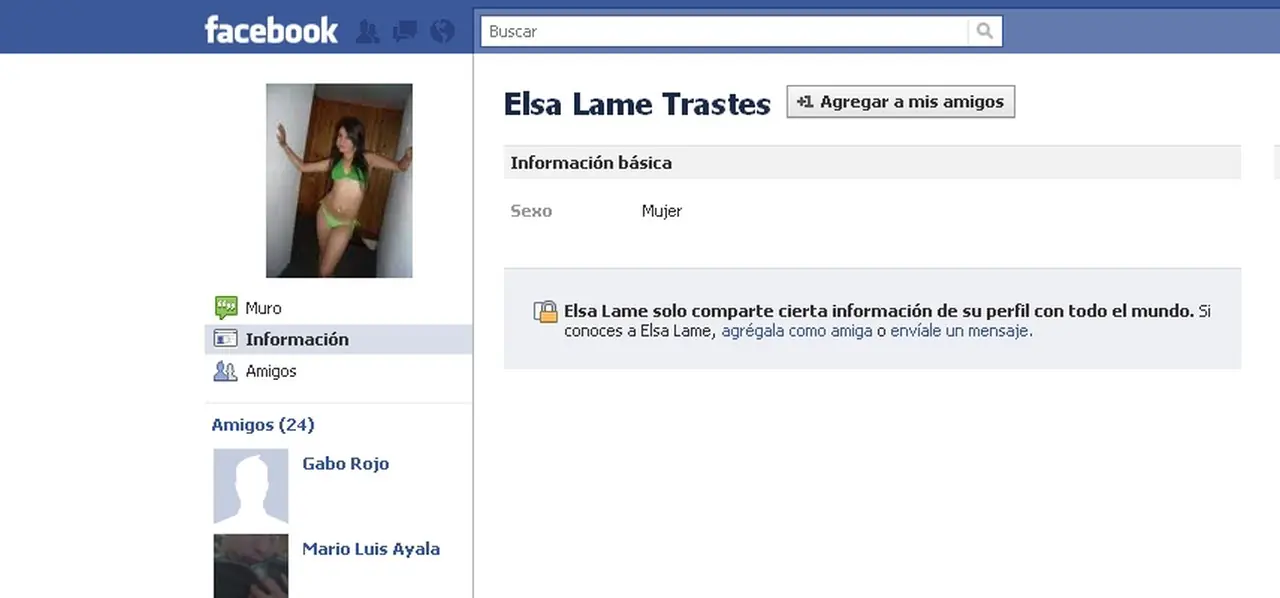Select the Información sidebar item
The image size is (1280, 598).
tap(297, 339)
